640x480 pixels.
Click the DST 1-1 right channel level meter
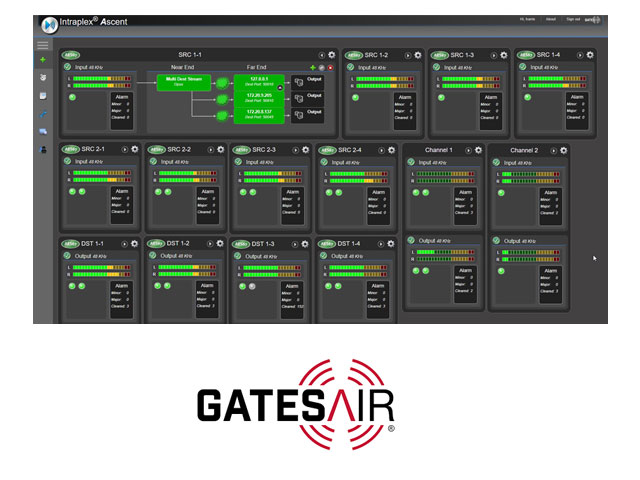102,275
